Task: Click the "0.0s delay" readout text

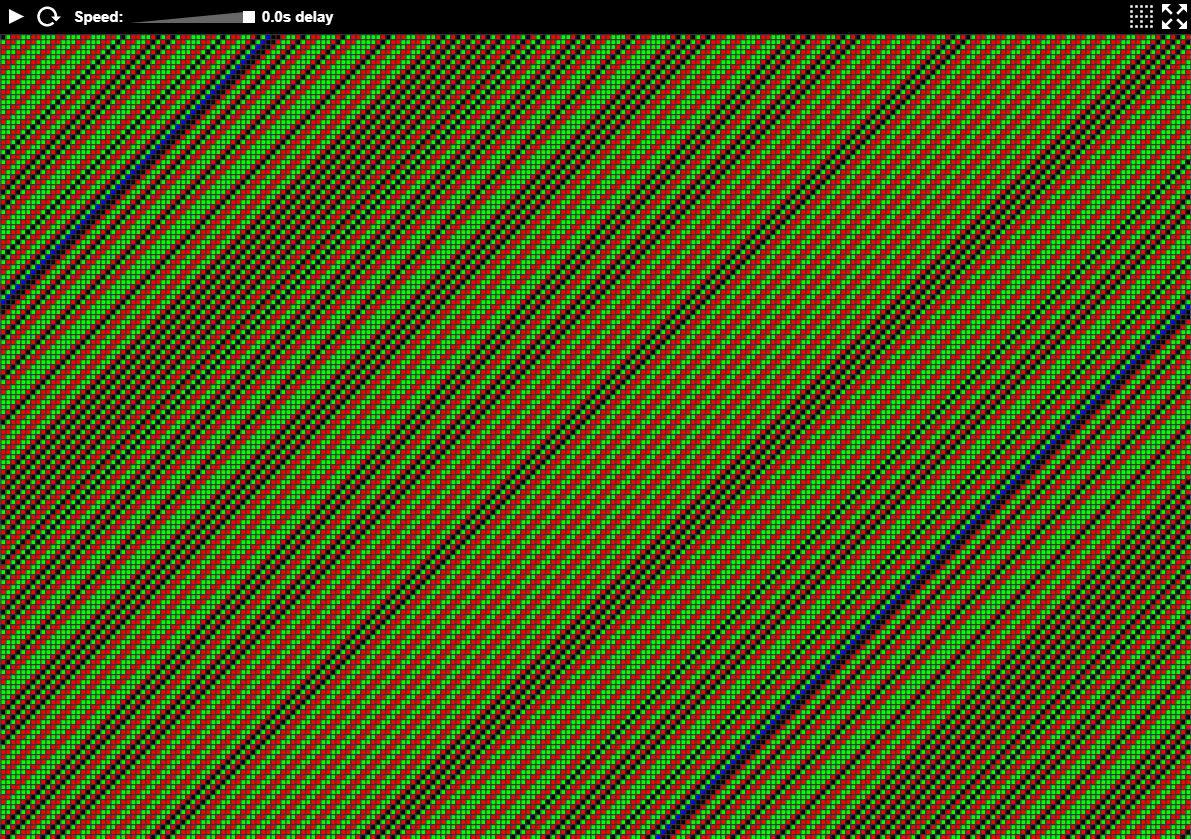Action: (x=297, y=17)
